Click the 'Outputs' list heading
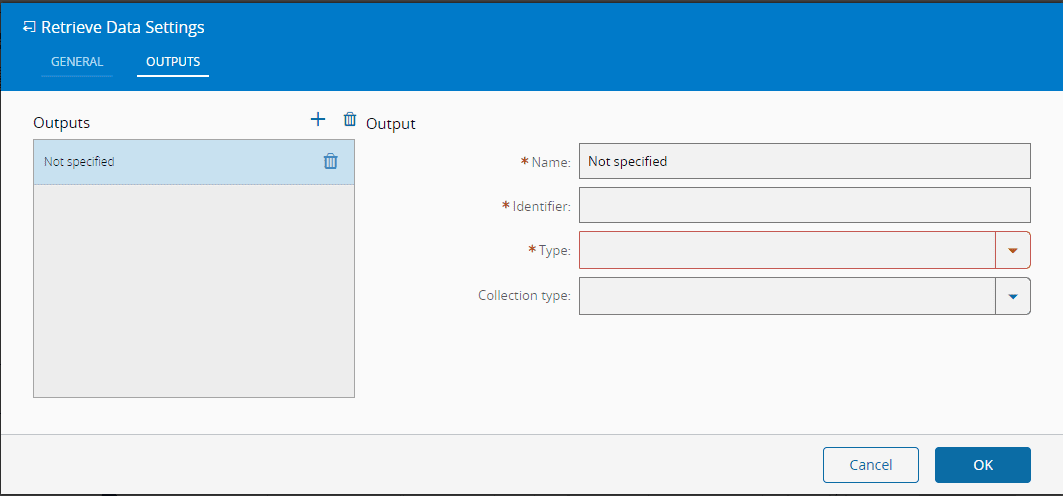The width and height of the screenshot is (1063, 496). pyautogui.click(x=62, y=123)
